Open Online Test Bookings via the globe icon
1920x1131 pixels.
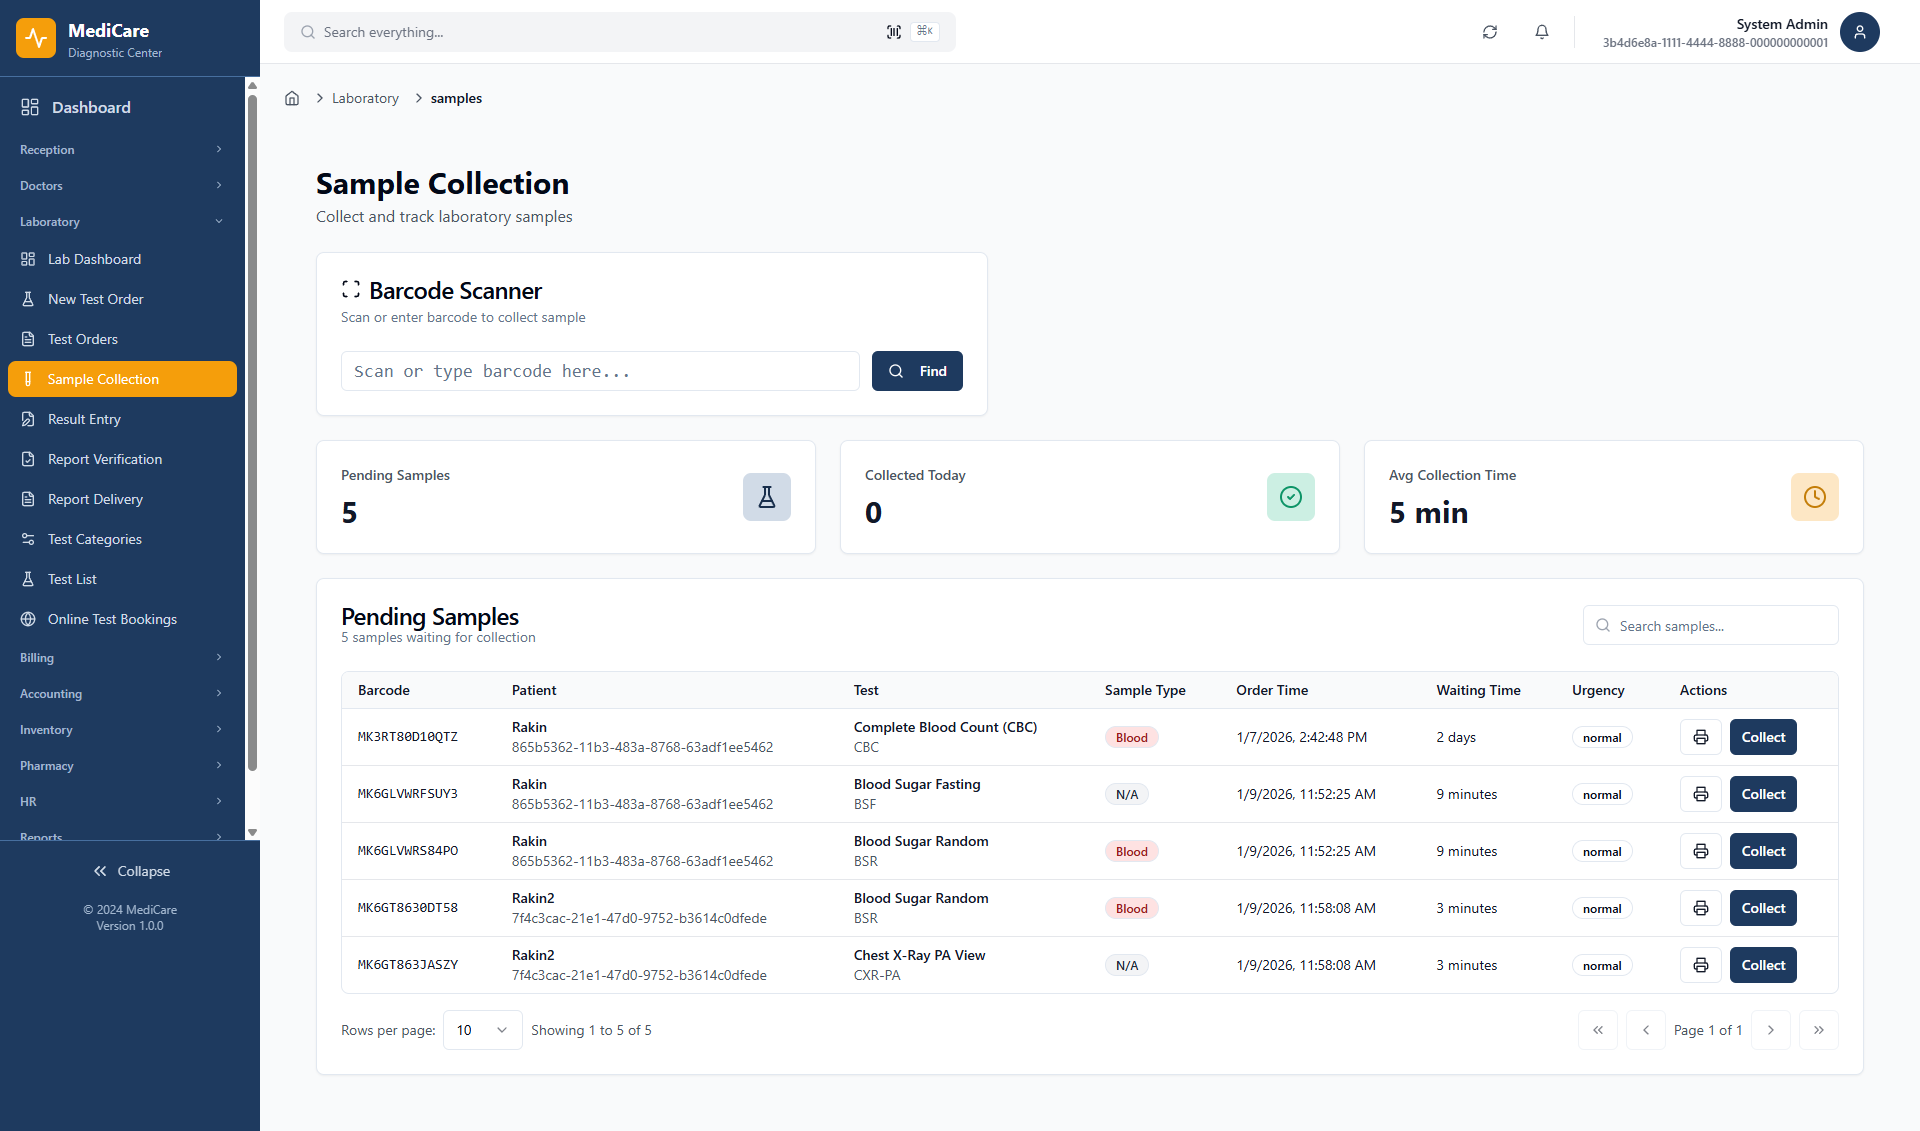click(x=29, y=619)
